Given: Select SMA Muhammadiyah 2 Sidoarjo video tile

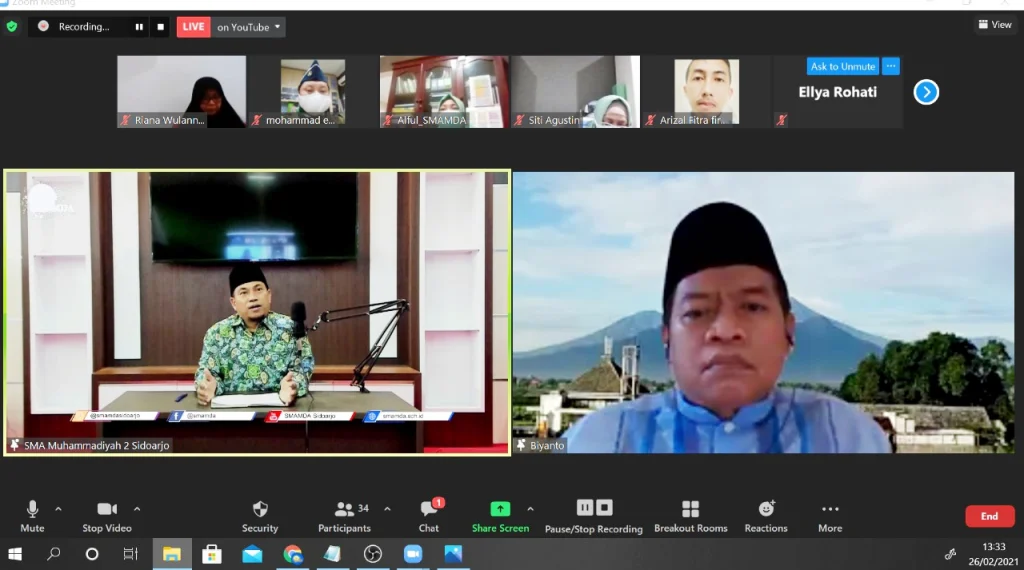Looking at the screenshot, I should click(x=257, y=313).
